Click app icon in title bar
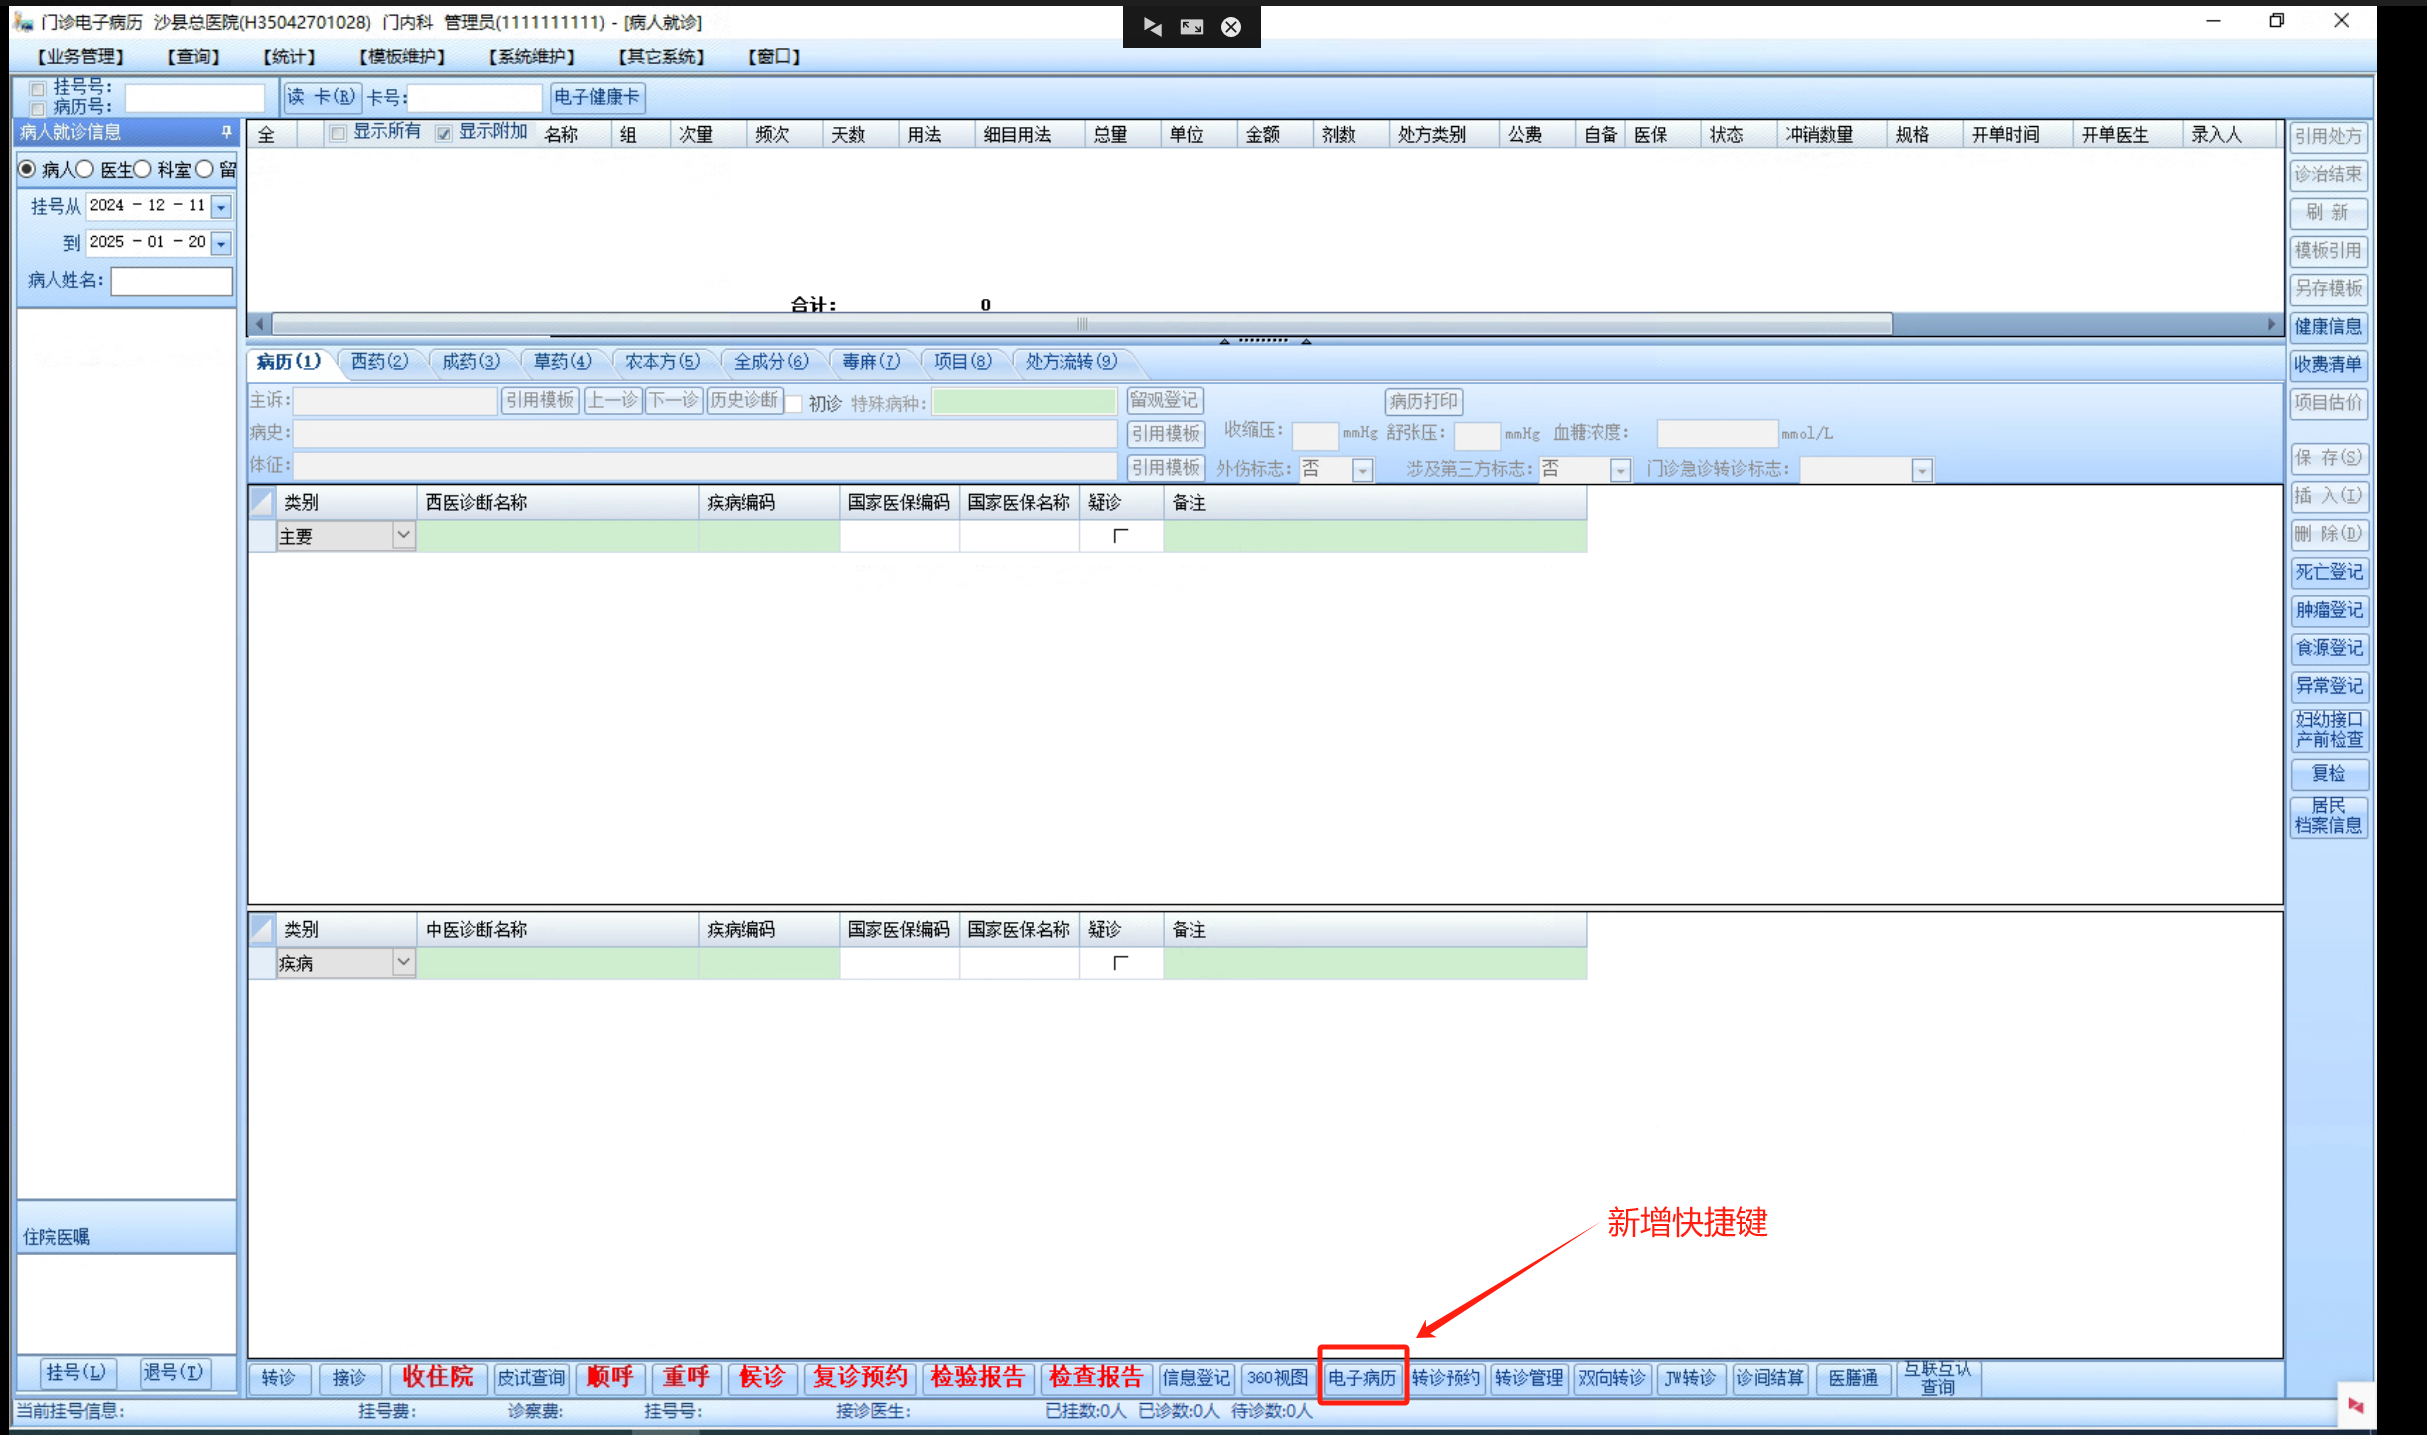 (x=23, y=21)
